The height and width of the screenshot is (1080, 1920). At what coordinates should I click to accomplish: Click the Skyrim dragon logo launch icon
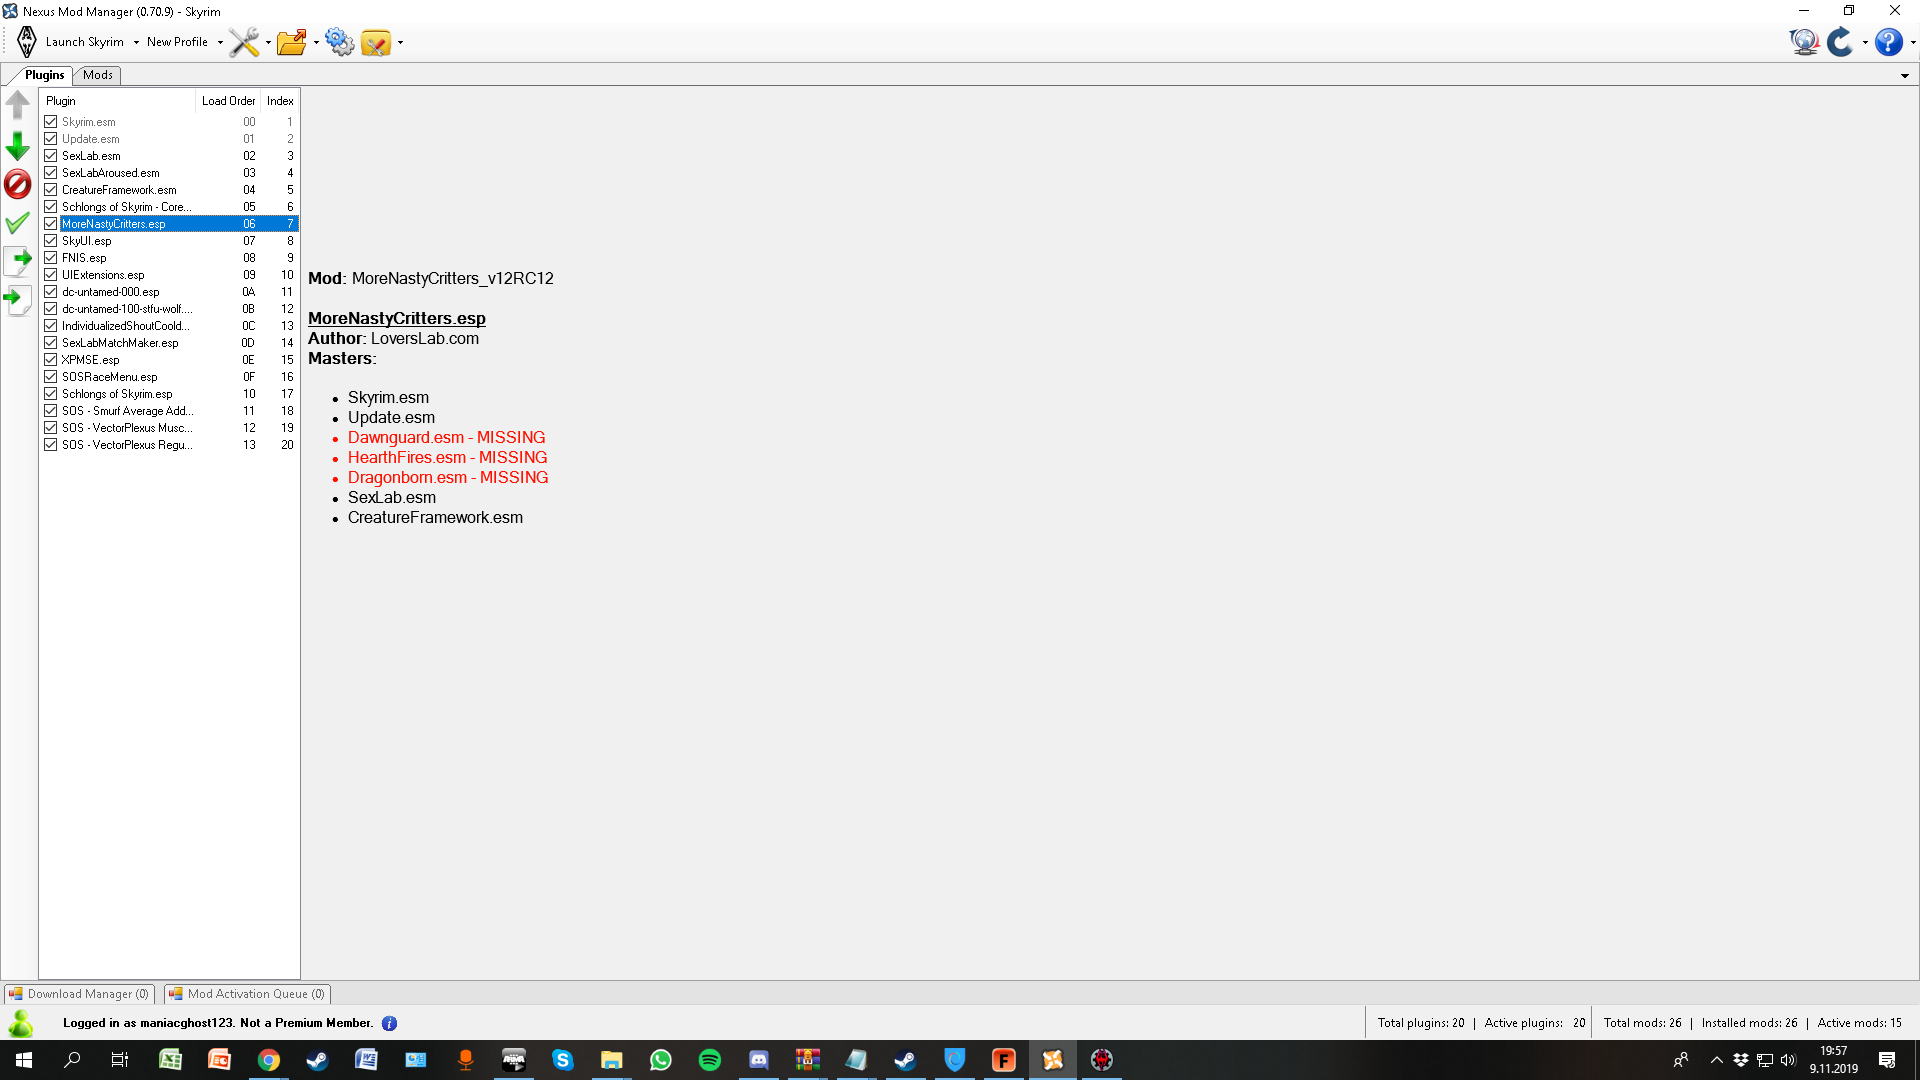(x=27, y=42)
